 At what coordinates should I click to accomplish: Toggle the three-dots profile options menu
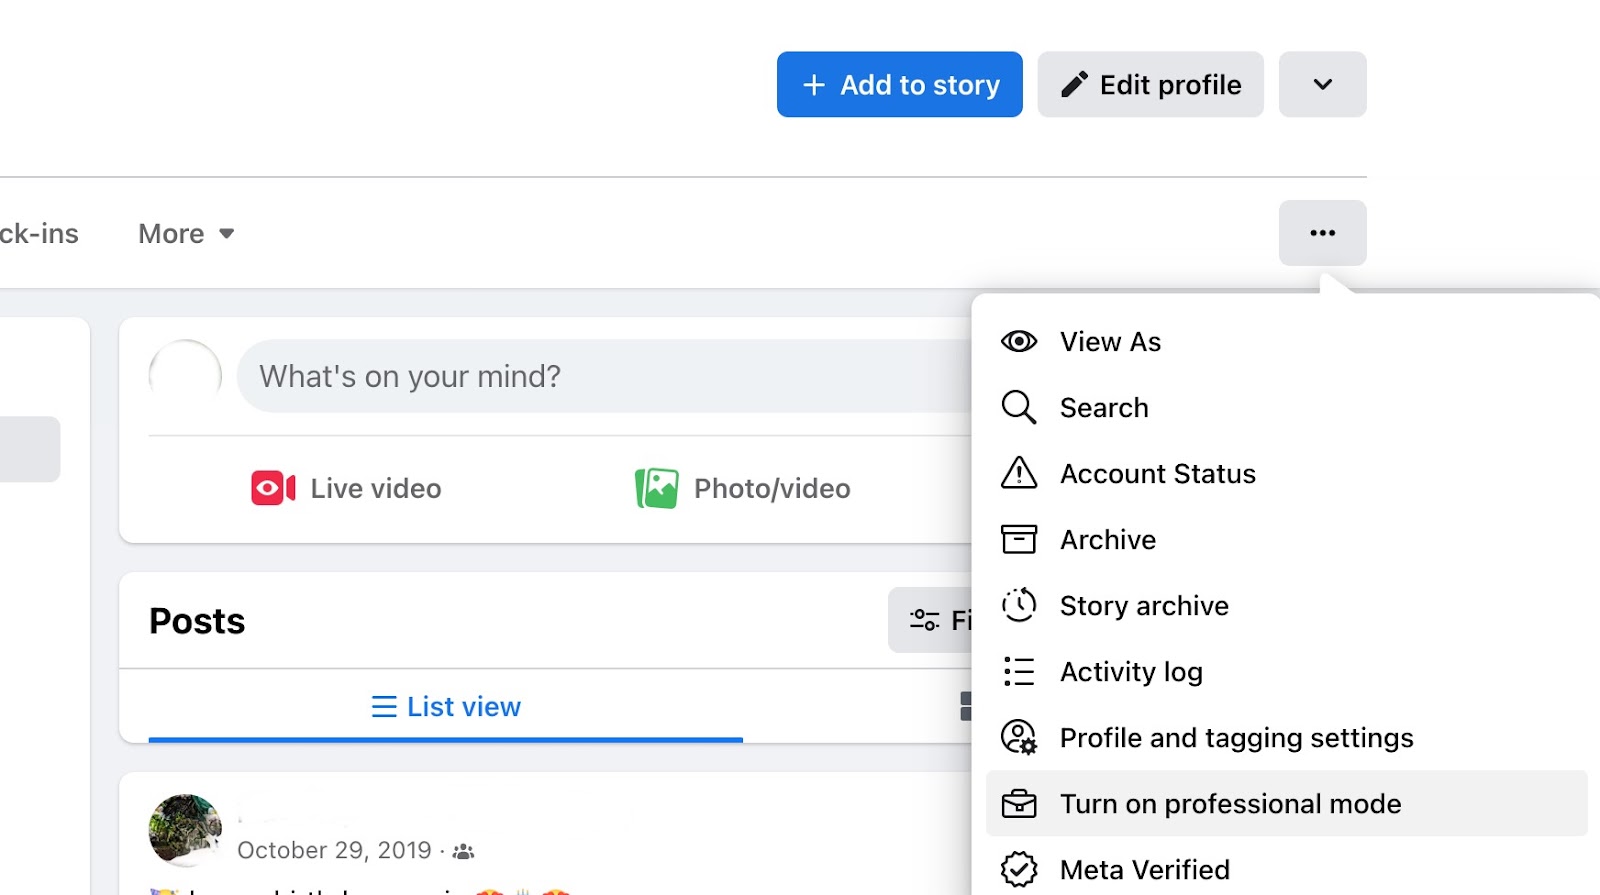tap(1322, 233)
